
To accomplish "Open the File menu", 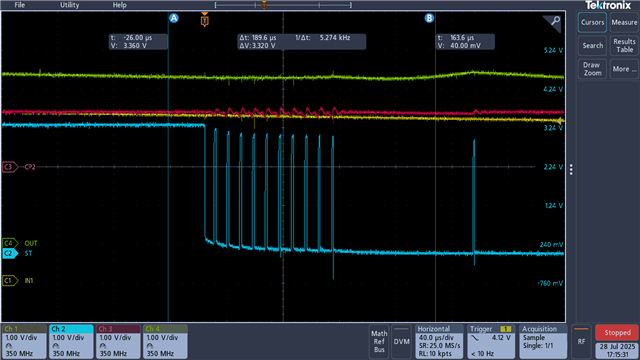I will click(x=19, y=5).
